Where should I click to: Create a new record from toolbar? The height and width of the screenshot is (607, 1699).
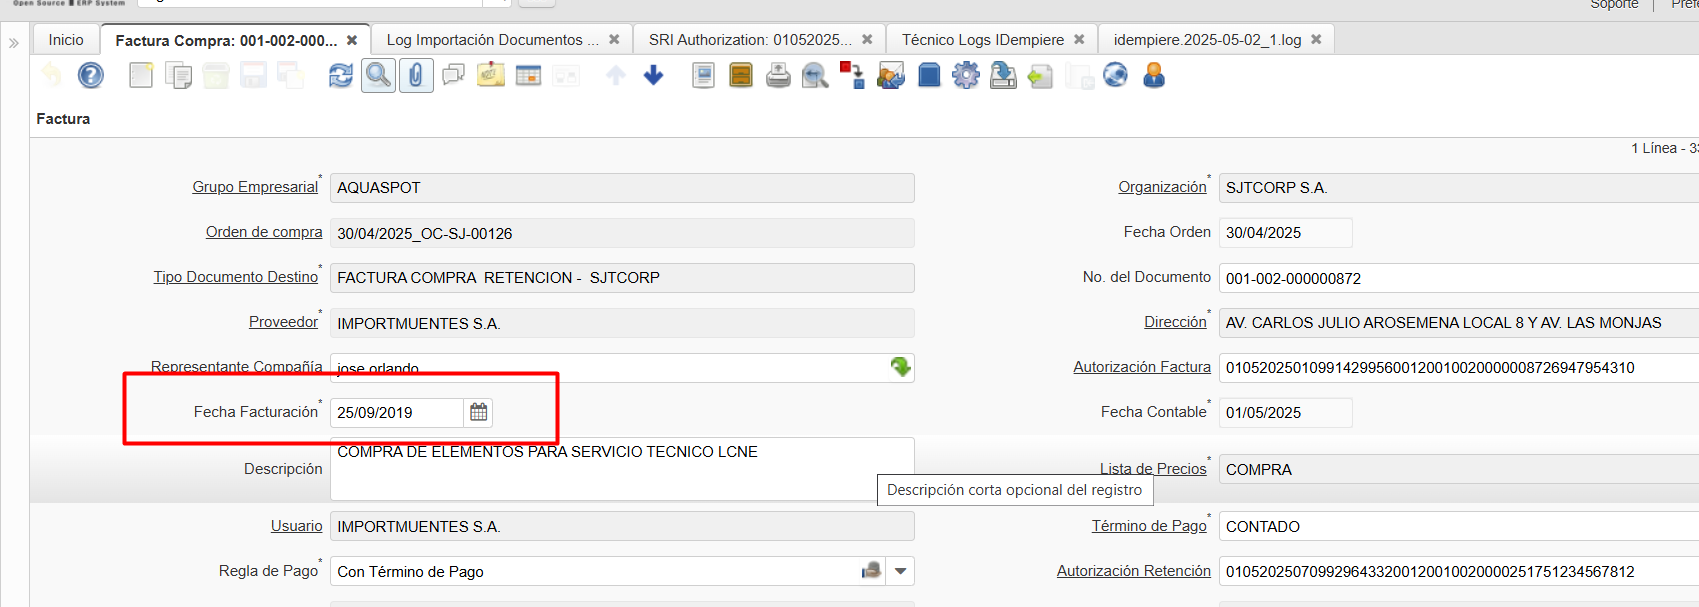pyautogui.click(x=141, y=76)
